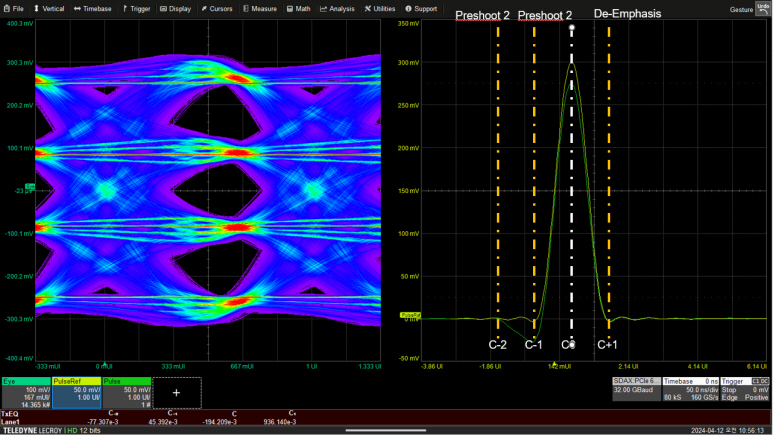The width and height of the screenshot is (773, 435).
Task: Open the Pulse trace descriptor box
Action: coord(127,393)
